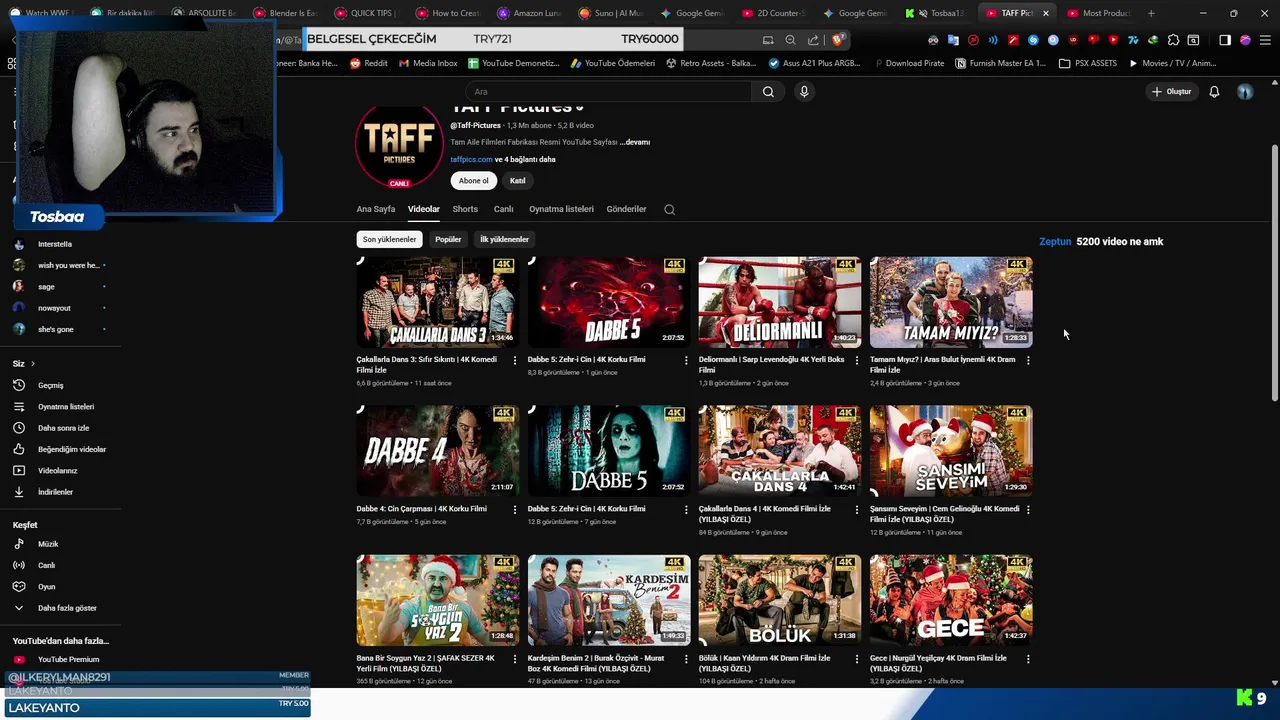Click the YouTube search input field

pos(610,91)
